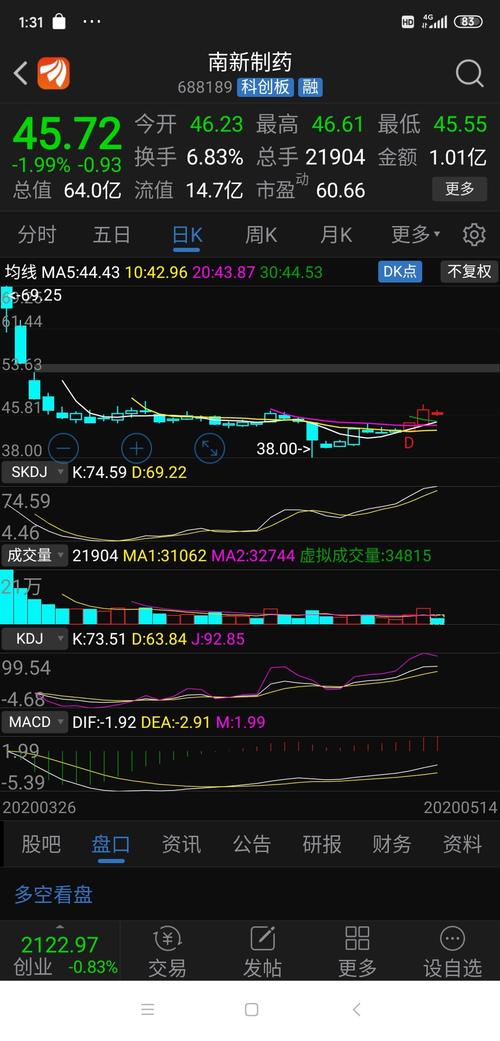Expand the KDJ indicator dropdown
The image size is (500, 1041).
click(x=35, y=639)
